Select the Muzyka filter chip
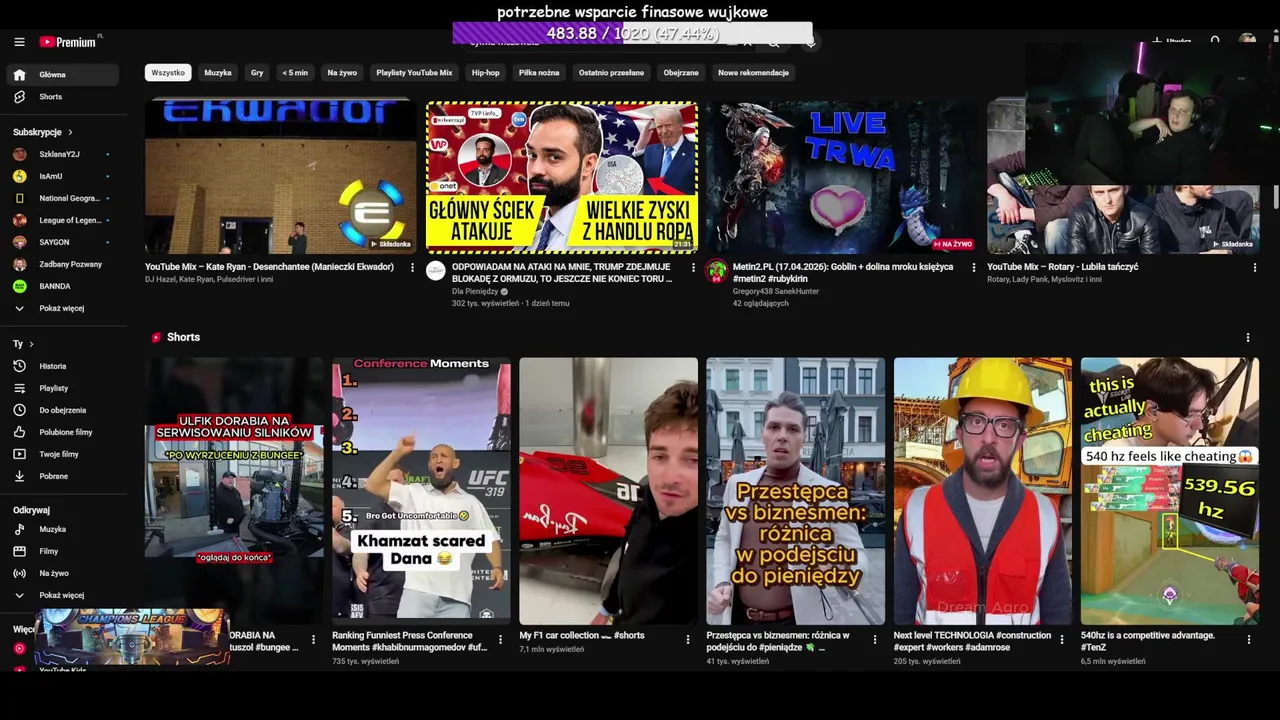 [218, 73]
